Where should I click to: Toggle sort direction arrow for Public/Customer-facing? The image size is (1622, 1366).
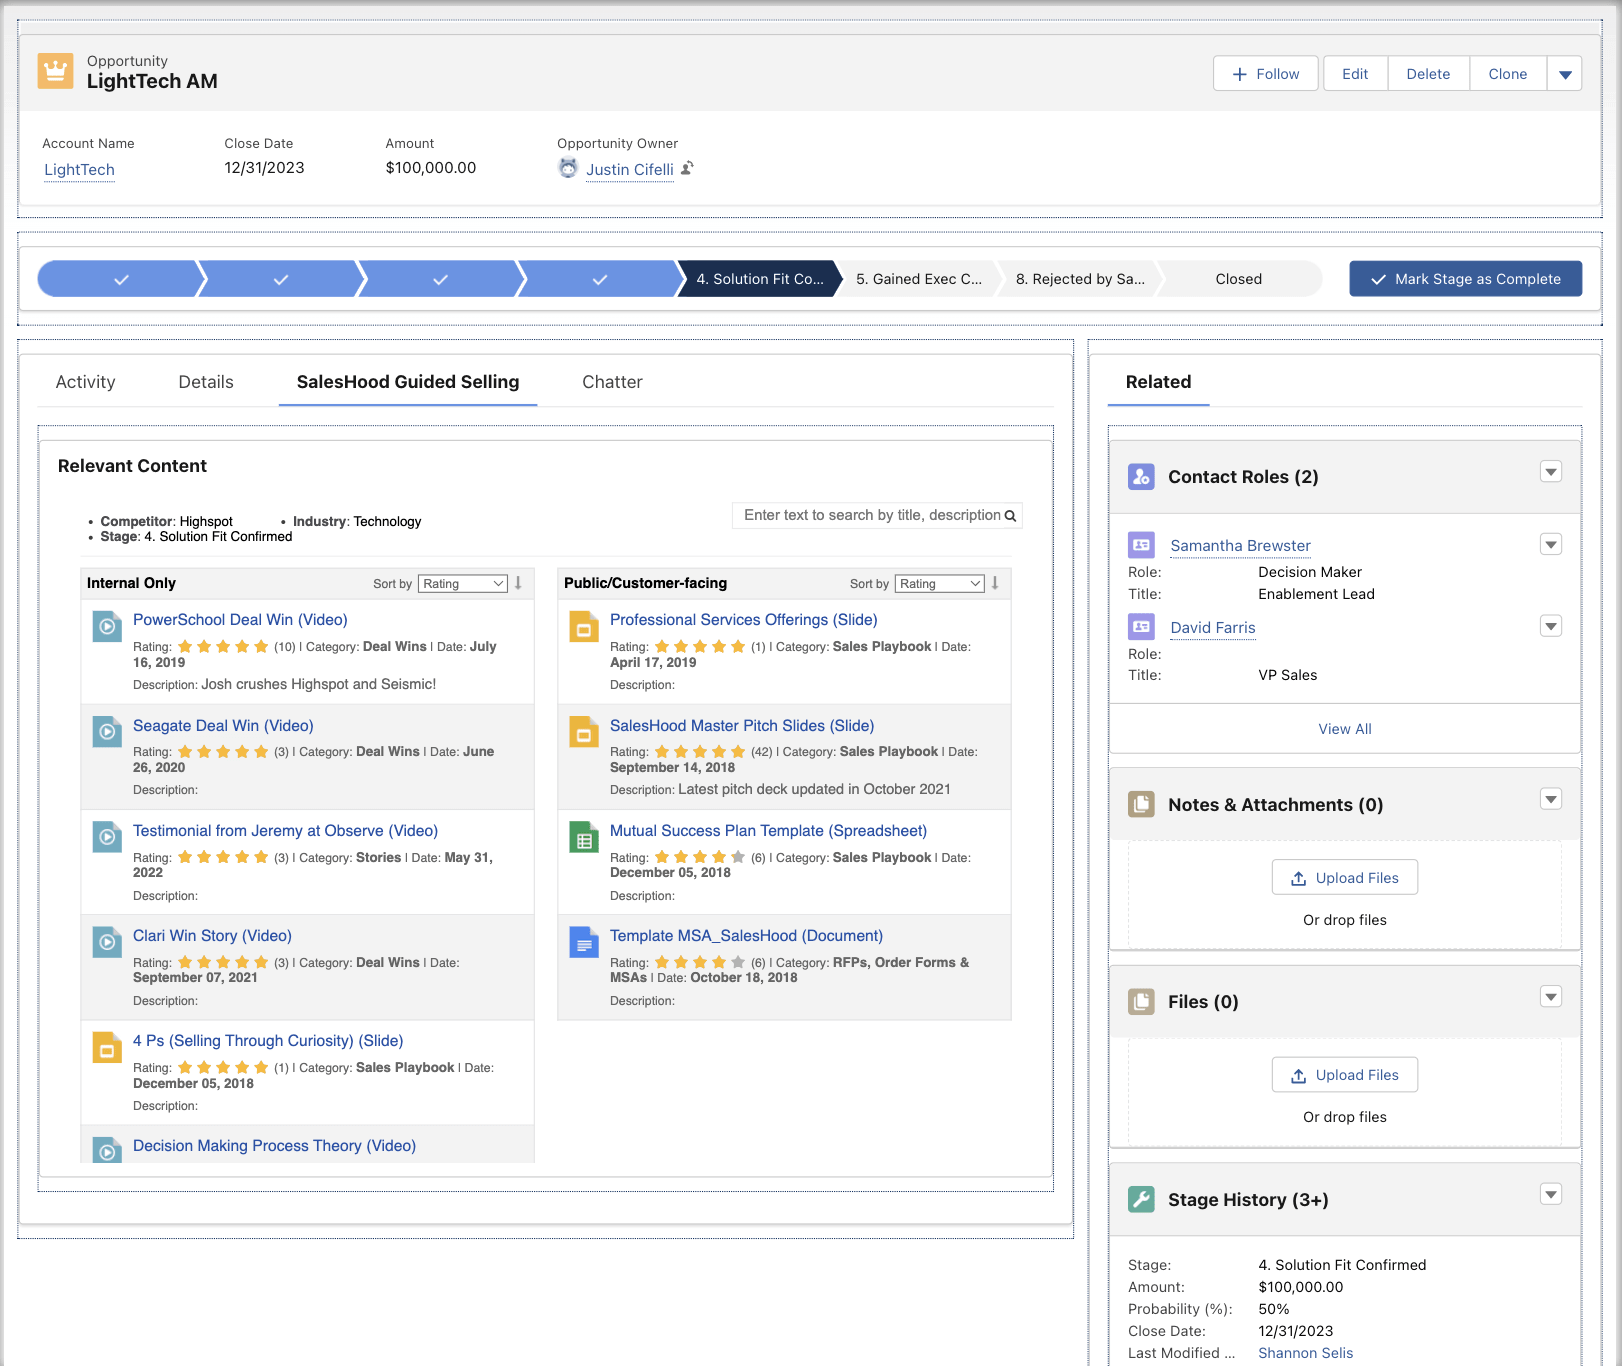coord(995,583)
